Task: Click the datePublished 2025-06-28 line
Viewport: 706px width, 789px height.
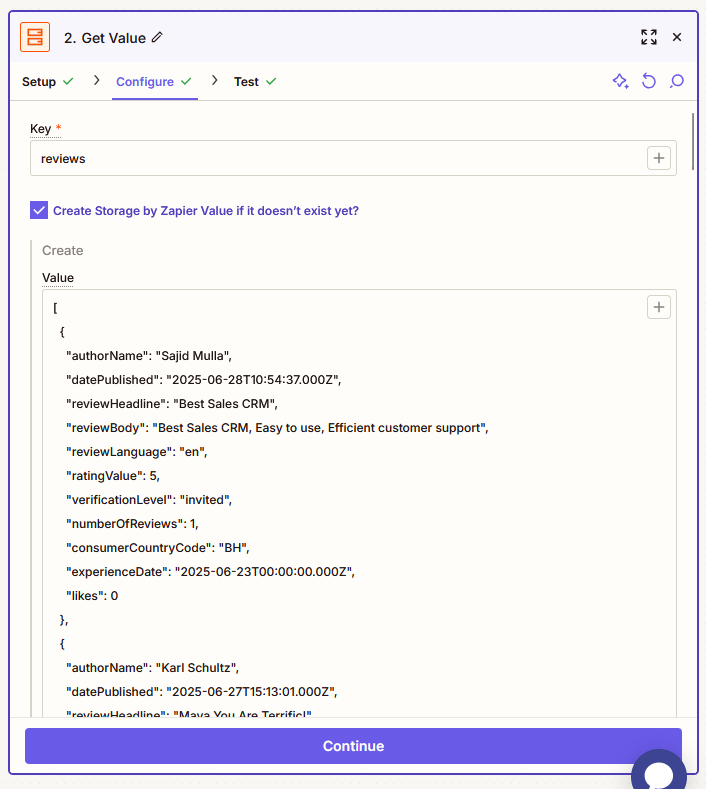Action: 204,380
